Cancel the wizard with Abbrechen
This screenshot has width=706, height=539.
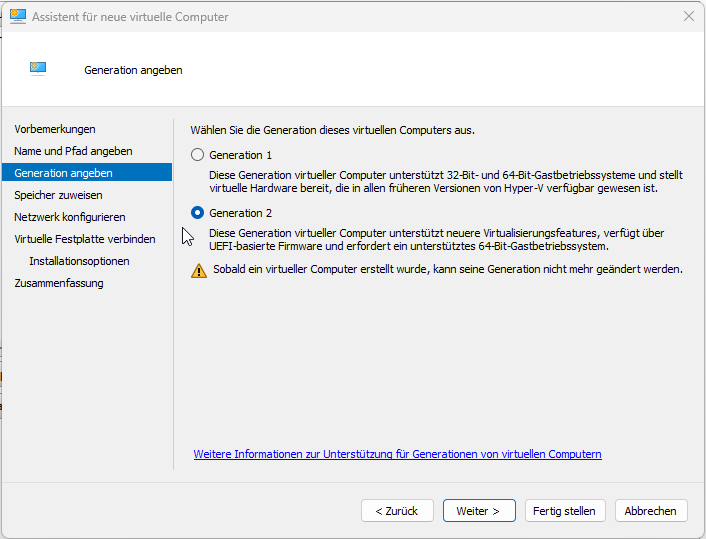coord(651,511)
